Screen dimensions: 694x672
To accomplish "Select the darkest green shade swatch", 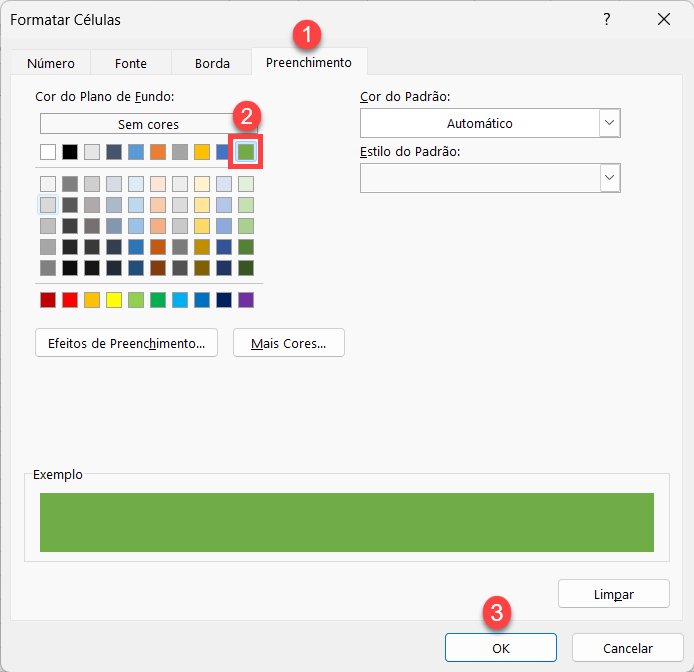I will pyautogui.click(x=246, y=268).
